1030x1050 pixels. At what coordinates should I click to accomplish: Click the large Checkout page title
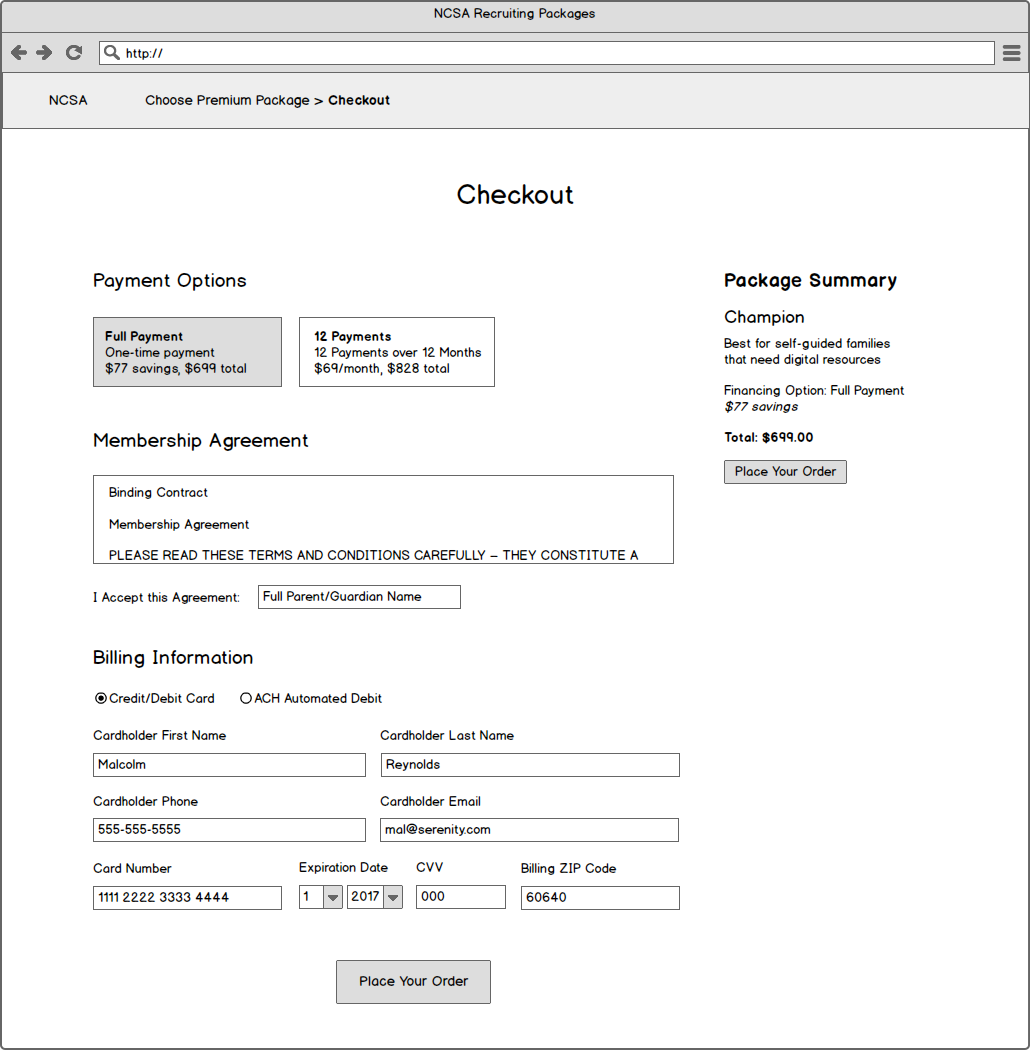click(x=515, y=195)
